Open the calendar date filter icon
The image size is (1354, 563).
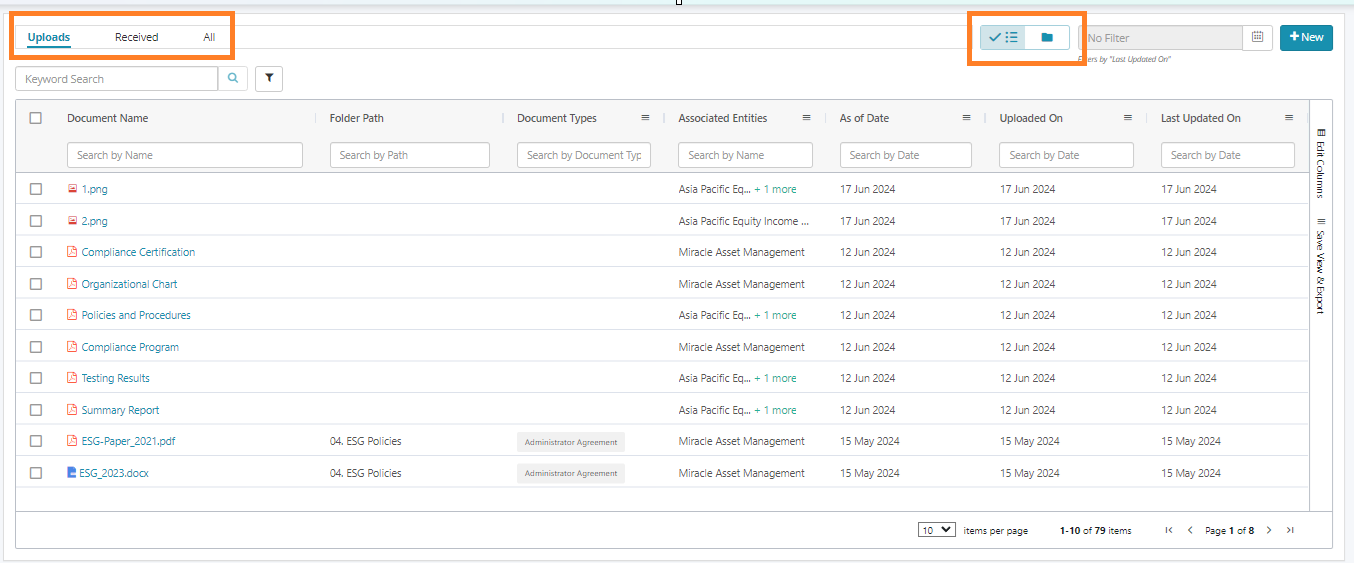[x=1257, y=37]
